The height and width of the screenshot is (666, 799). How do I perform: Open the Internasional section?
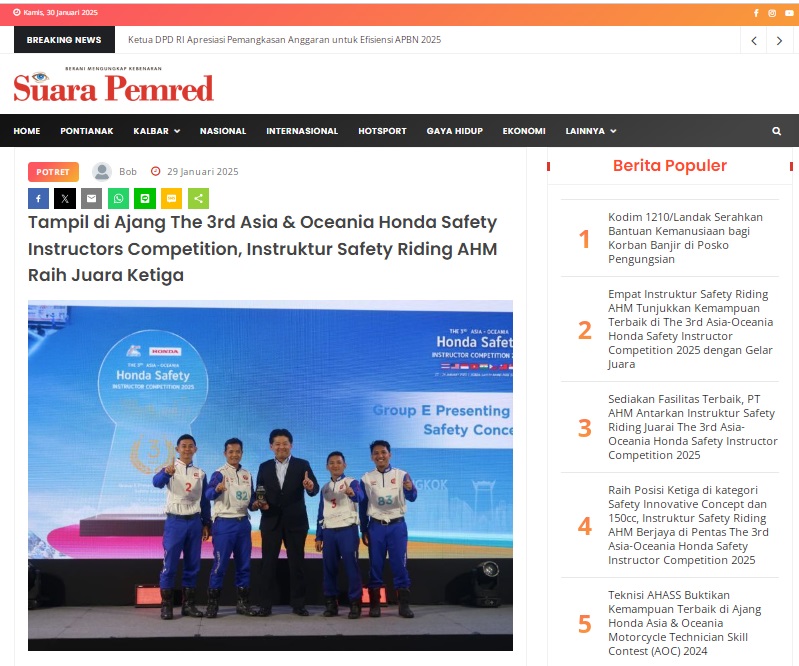point(302,131)
